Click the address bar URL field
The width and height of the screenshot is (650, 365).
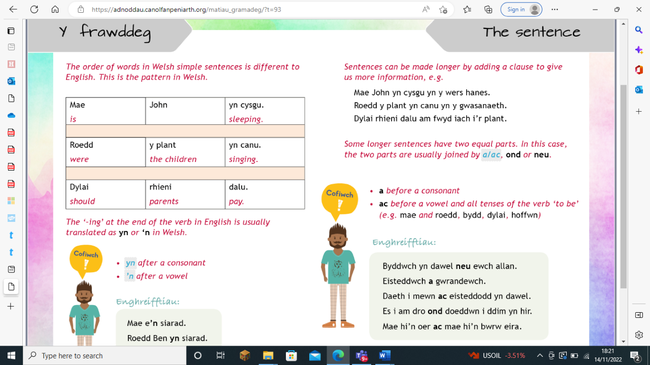pyautogui.click(x=249, y=10)
